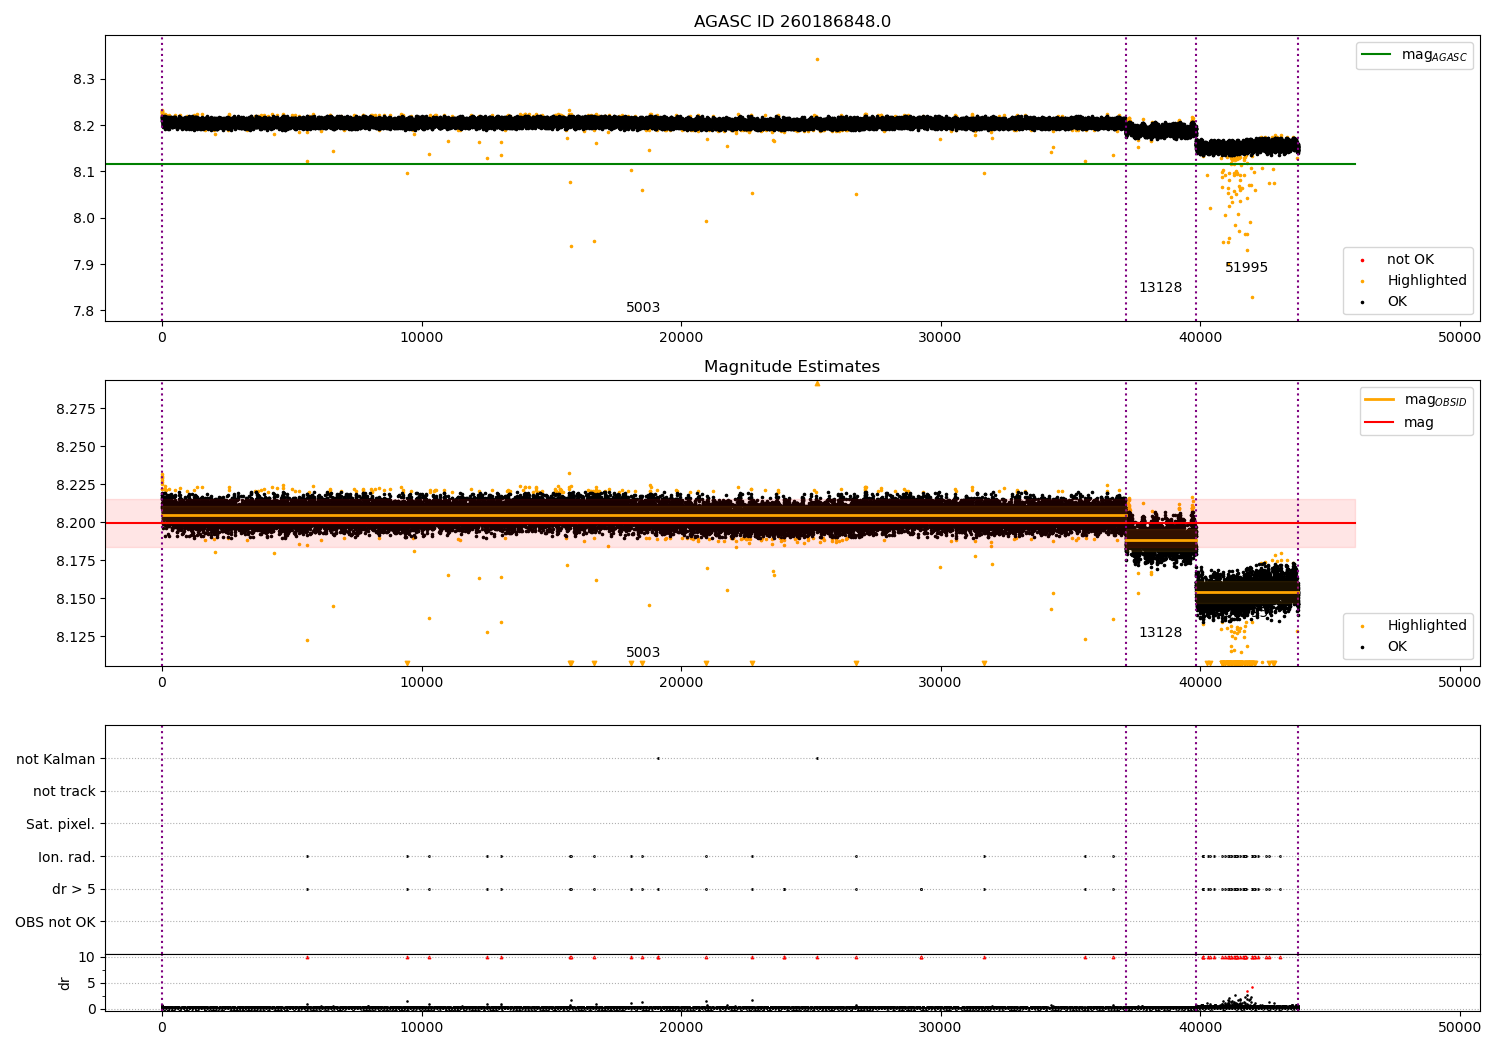The height and width of the screenshot is (1050, 1500).
Task: Click the '5003' annotation in the top plot
Action: (643, 308)
